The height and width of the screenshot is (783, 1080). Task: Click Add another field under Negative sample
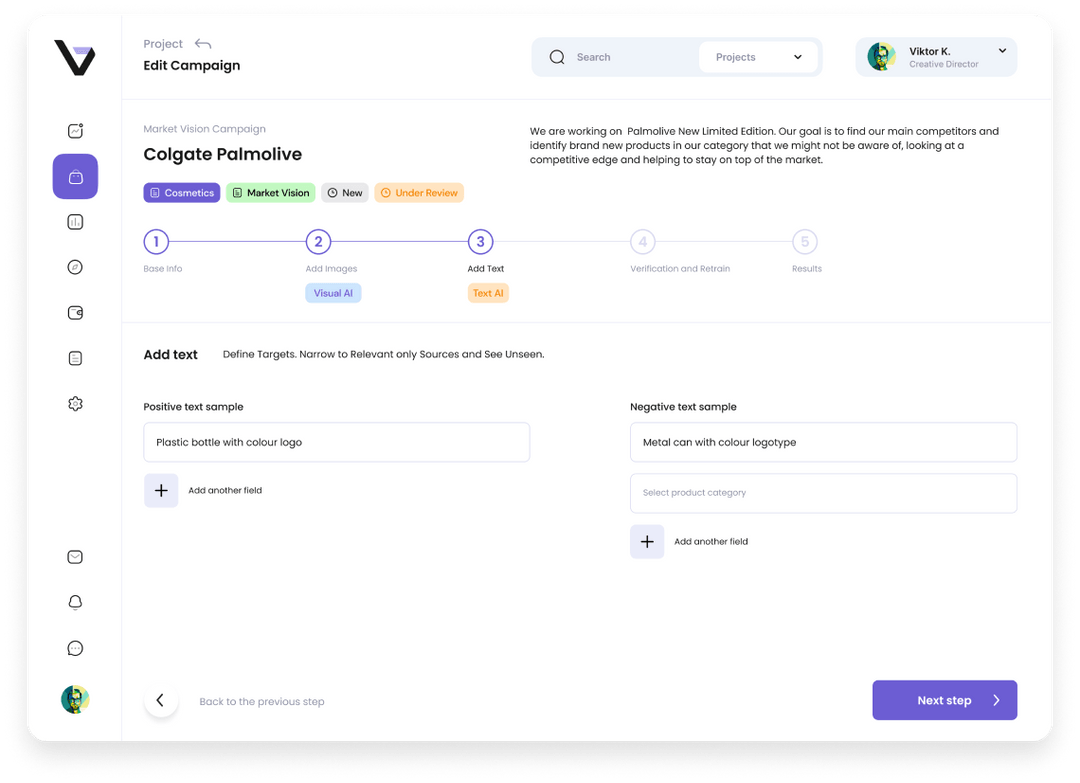pyautogui.click(x=711, y=542)
